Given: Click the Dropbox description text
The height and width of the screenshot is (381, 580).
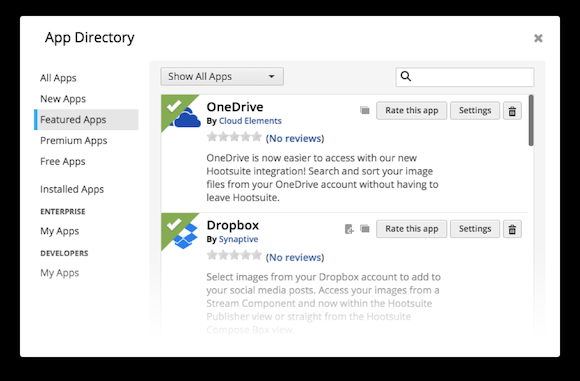Looking at the screenshot, I should pyautogui.click(x=324, y=303).
